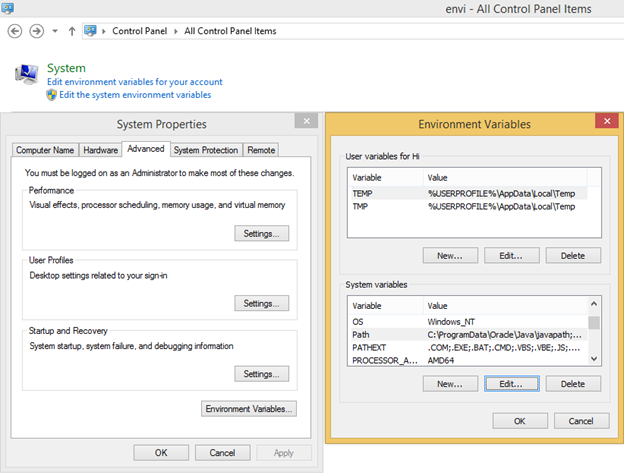Viewport: 624px width, 475px height.
Task: Open Performance Settings button
Action: pyautogui.click(x=261, y=233)
